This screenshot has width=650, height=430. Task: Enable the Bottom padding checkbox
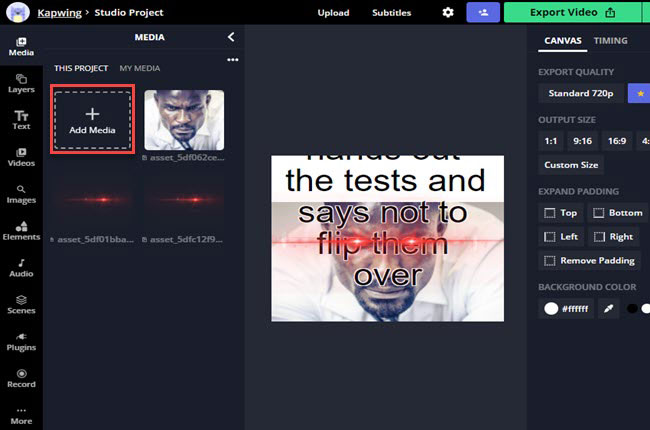(x=597, y=213)
